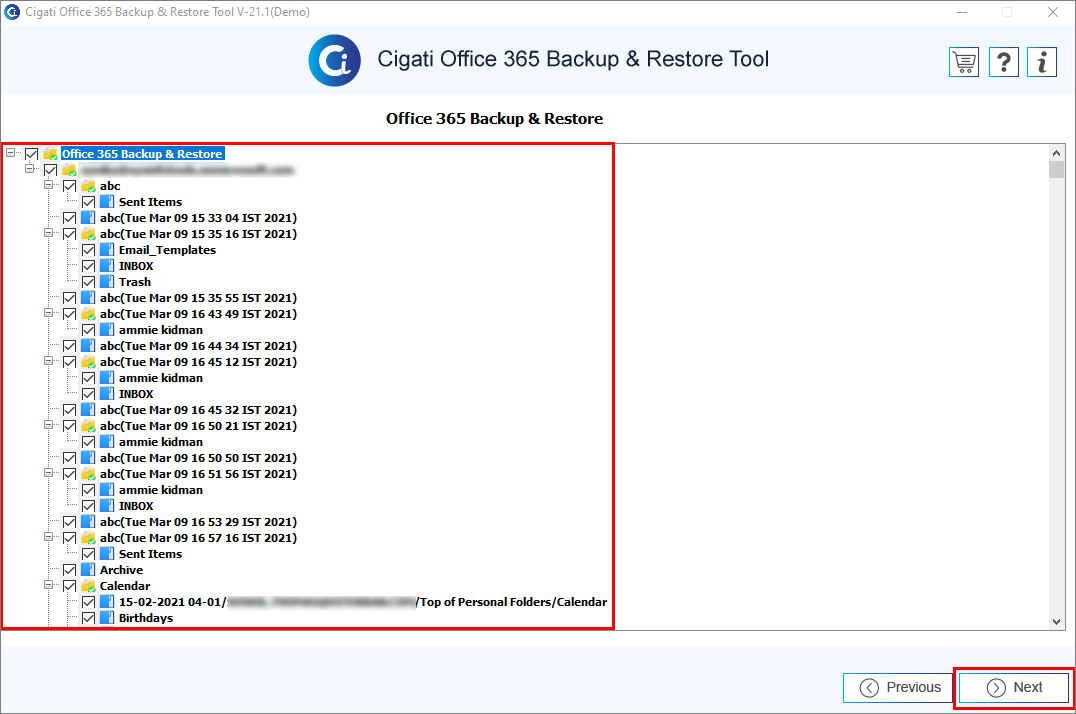1076x714 pixels.
Task: Open the help question mark icon
Action: pos(1003,62)
